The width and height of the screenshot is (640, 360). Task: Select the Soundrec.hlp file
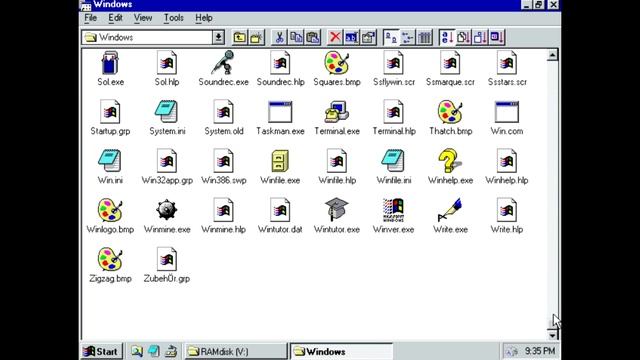(280, 68)
